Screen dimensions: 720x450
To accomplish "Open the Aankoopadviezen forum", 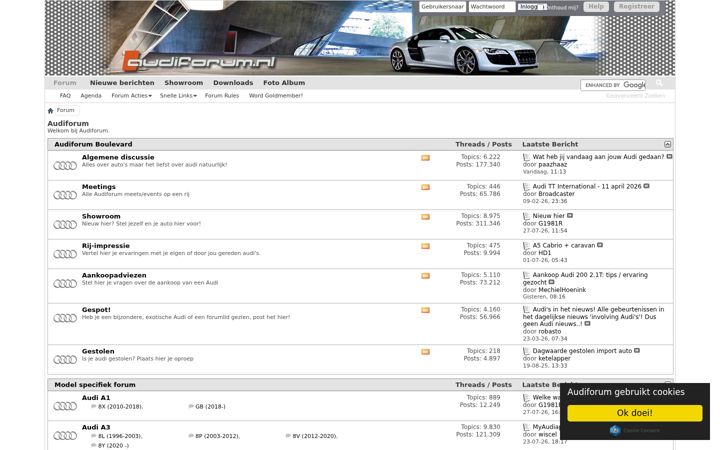I will tap(114, 275).
